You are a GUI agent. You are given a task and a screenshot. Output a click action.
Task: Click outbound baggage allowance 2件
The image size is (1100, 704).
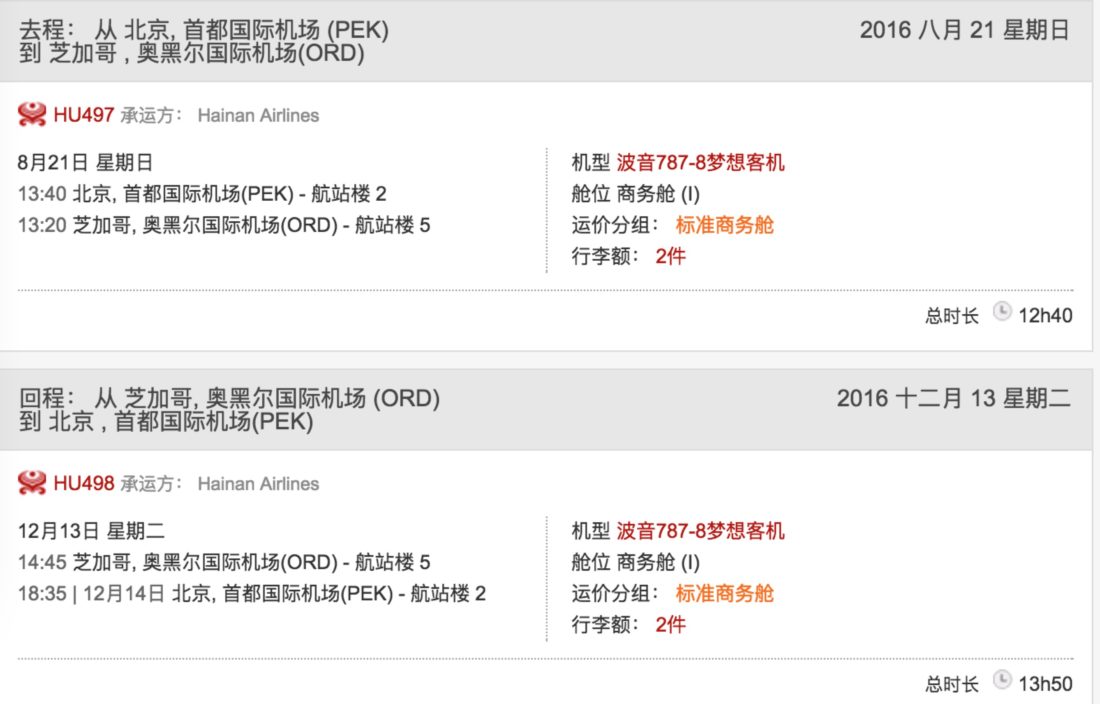[x=670, y=256]
